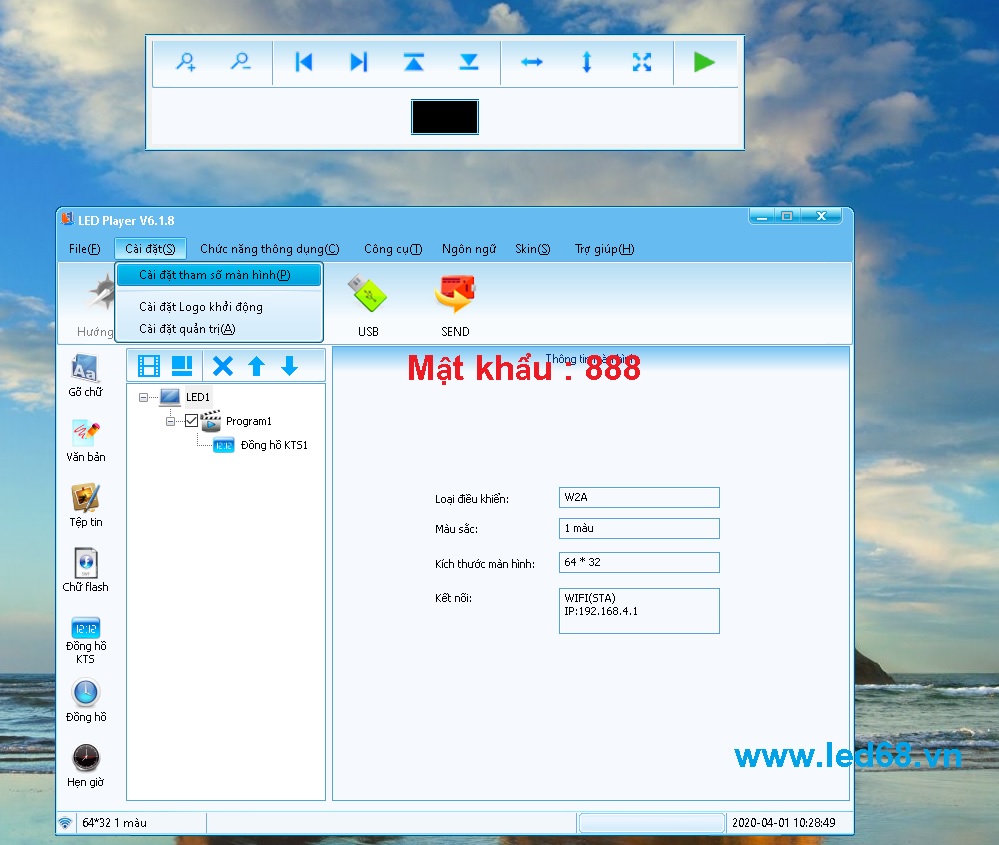The height and width of the screenshot is (845, 999).
Task: Move item up with the blue arrow icon
Action: tap(258, 365)
